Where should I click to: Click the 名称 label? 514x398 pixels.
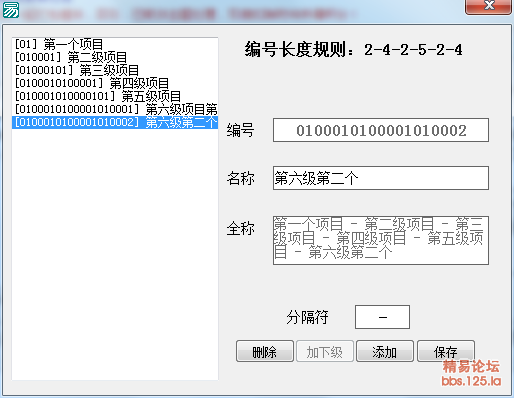[x=240, y=178]
